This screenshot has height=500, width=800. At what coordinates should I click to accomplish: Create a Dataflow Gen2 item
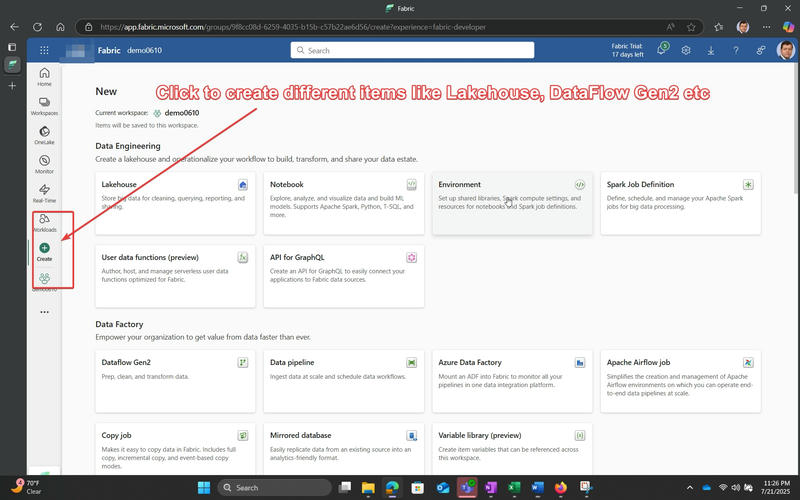tap(175, 381)
